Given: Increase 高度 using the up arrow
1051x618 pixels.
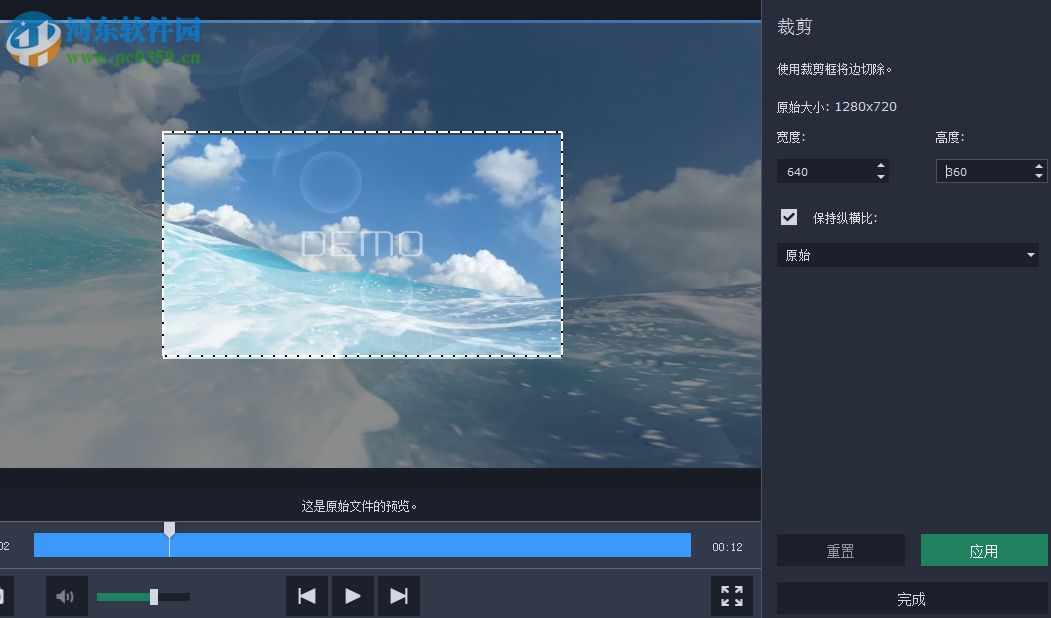Looking at the screenshot, I should point(1038,166).
